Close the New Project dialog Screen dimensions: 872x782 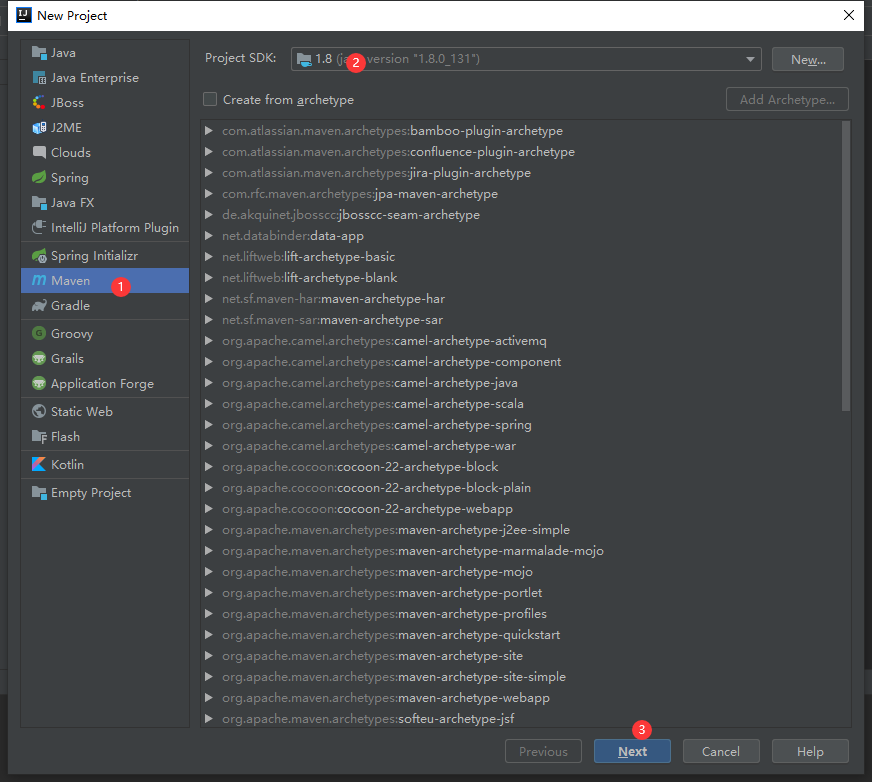pos(849,15)
